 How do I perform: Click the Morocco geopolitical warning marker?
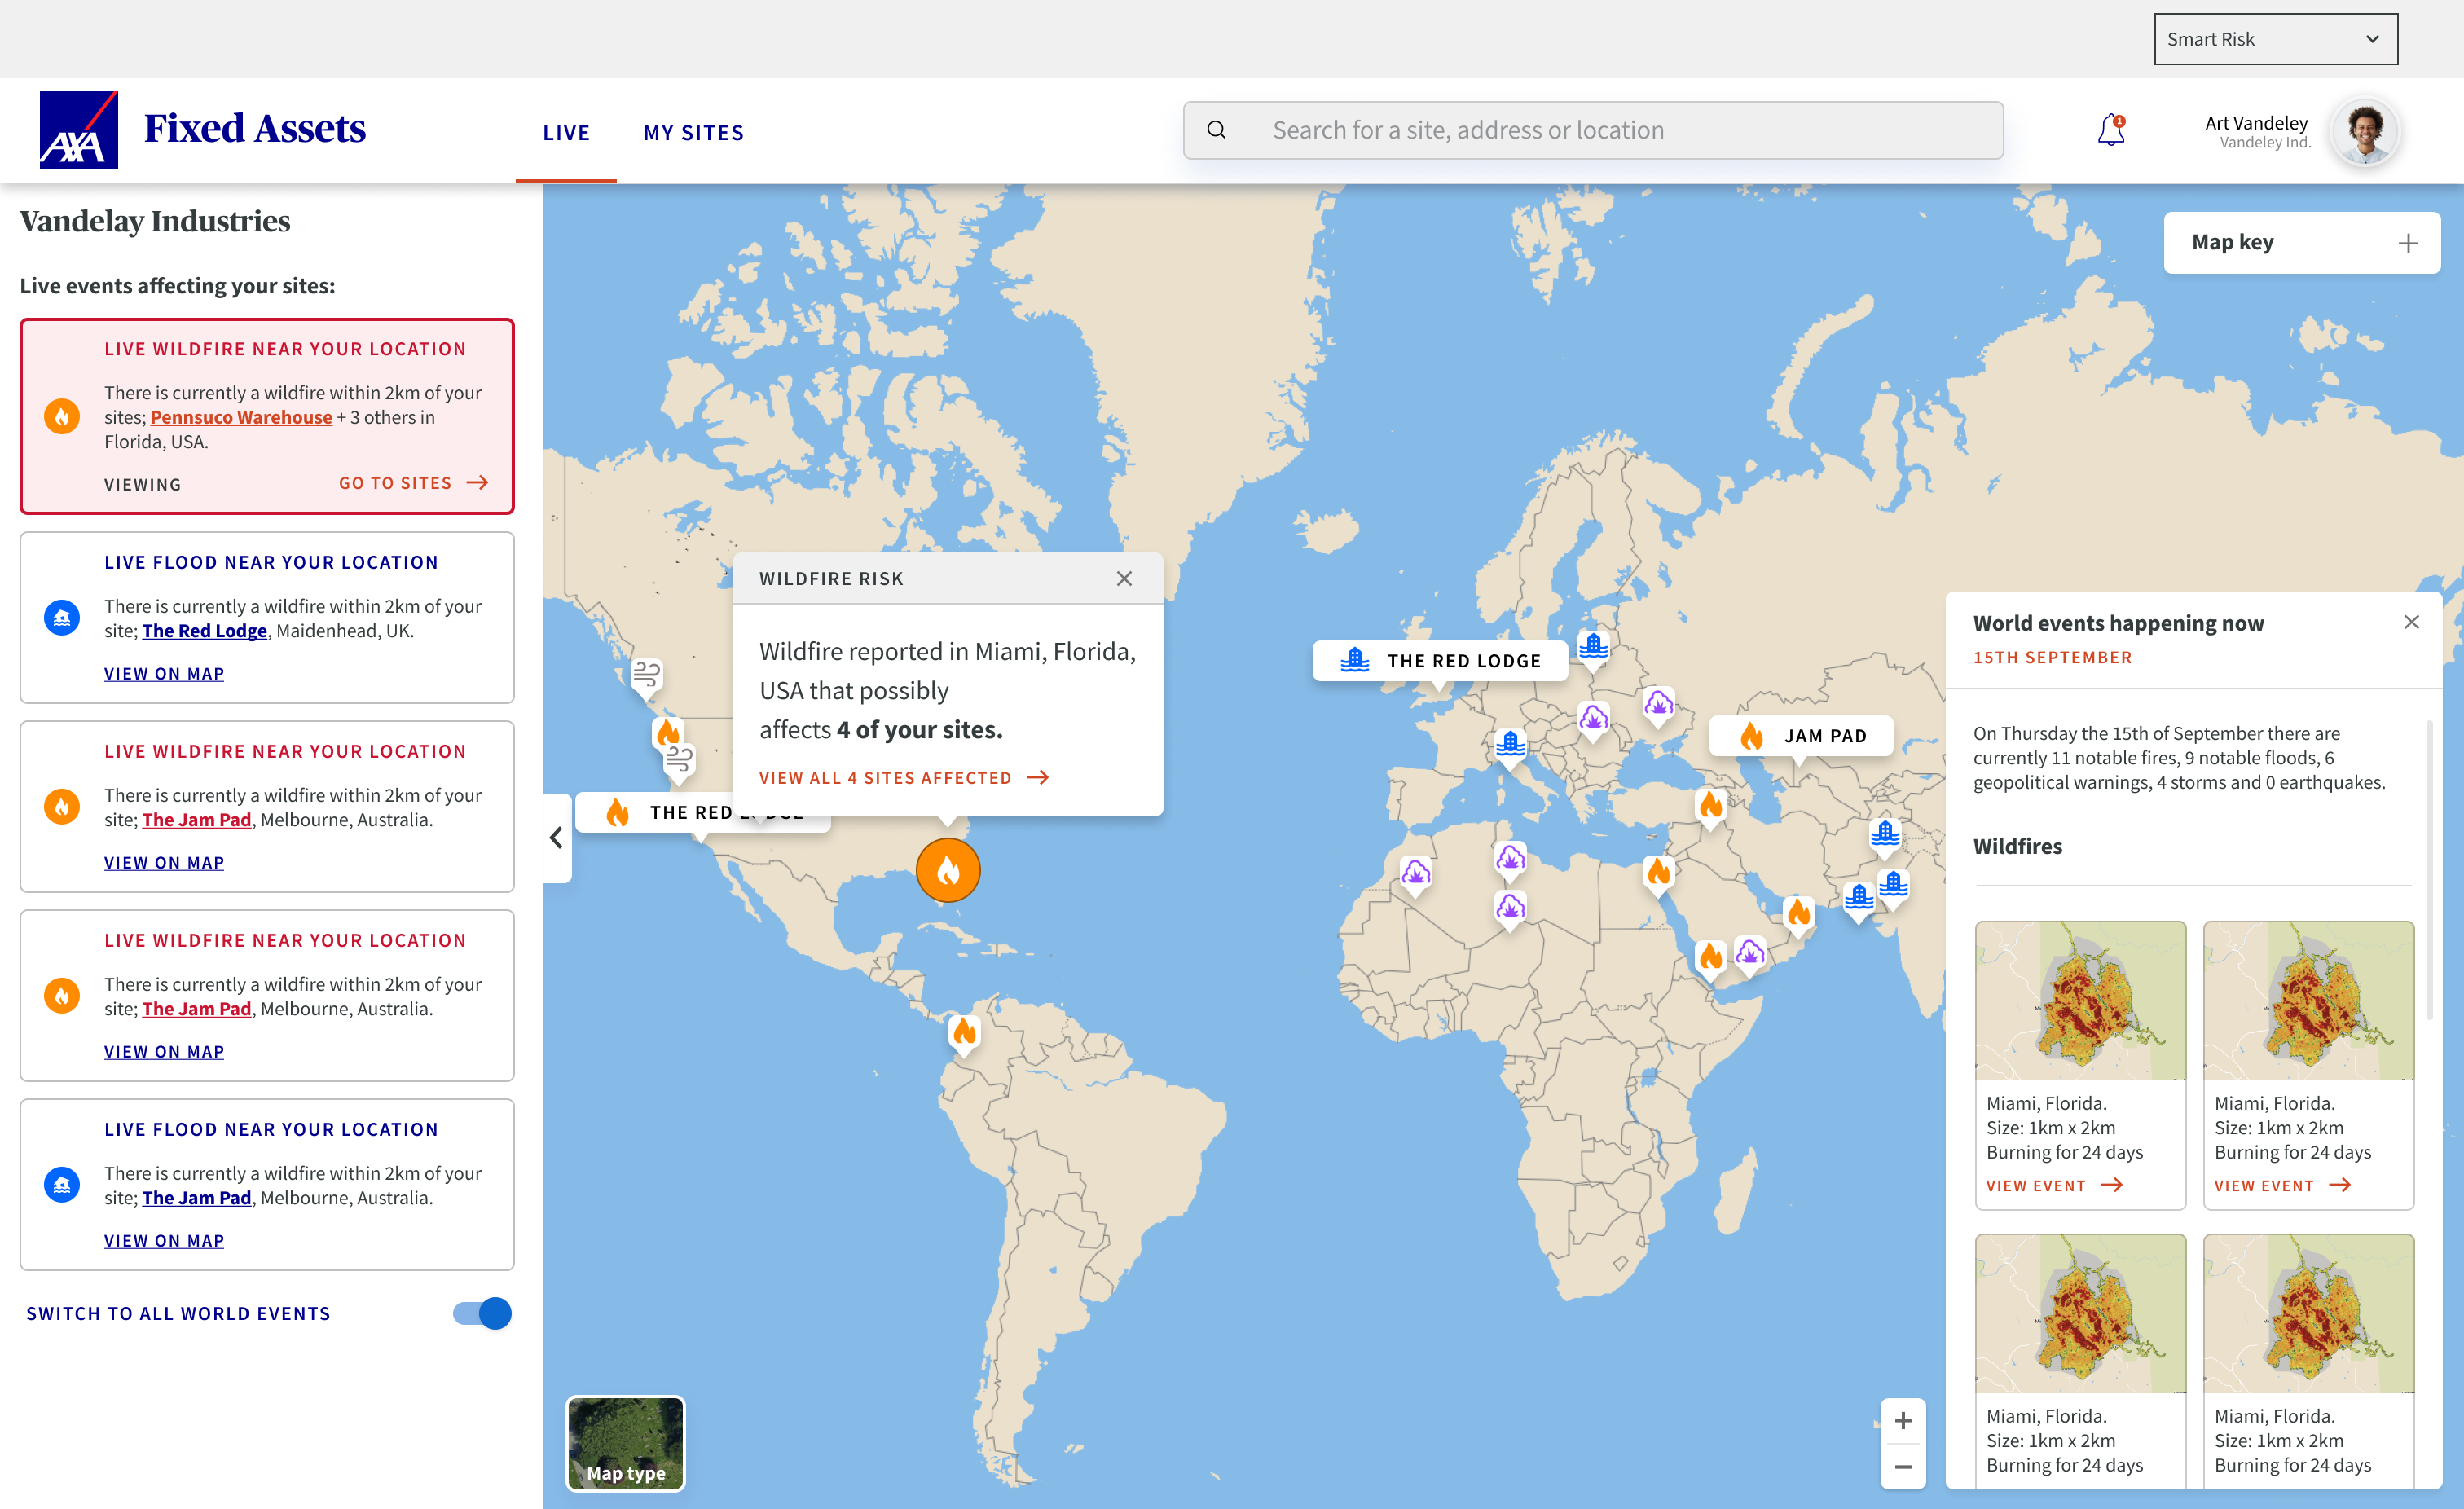1415,875
